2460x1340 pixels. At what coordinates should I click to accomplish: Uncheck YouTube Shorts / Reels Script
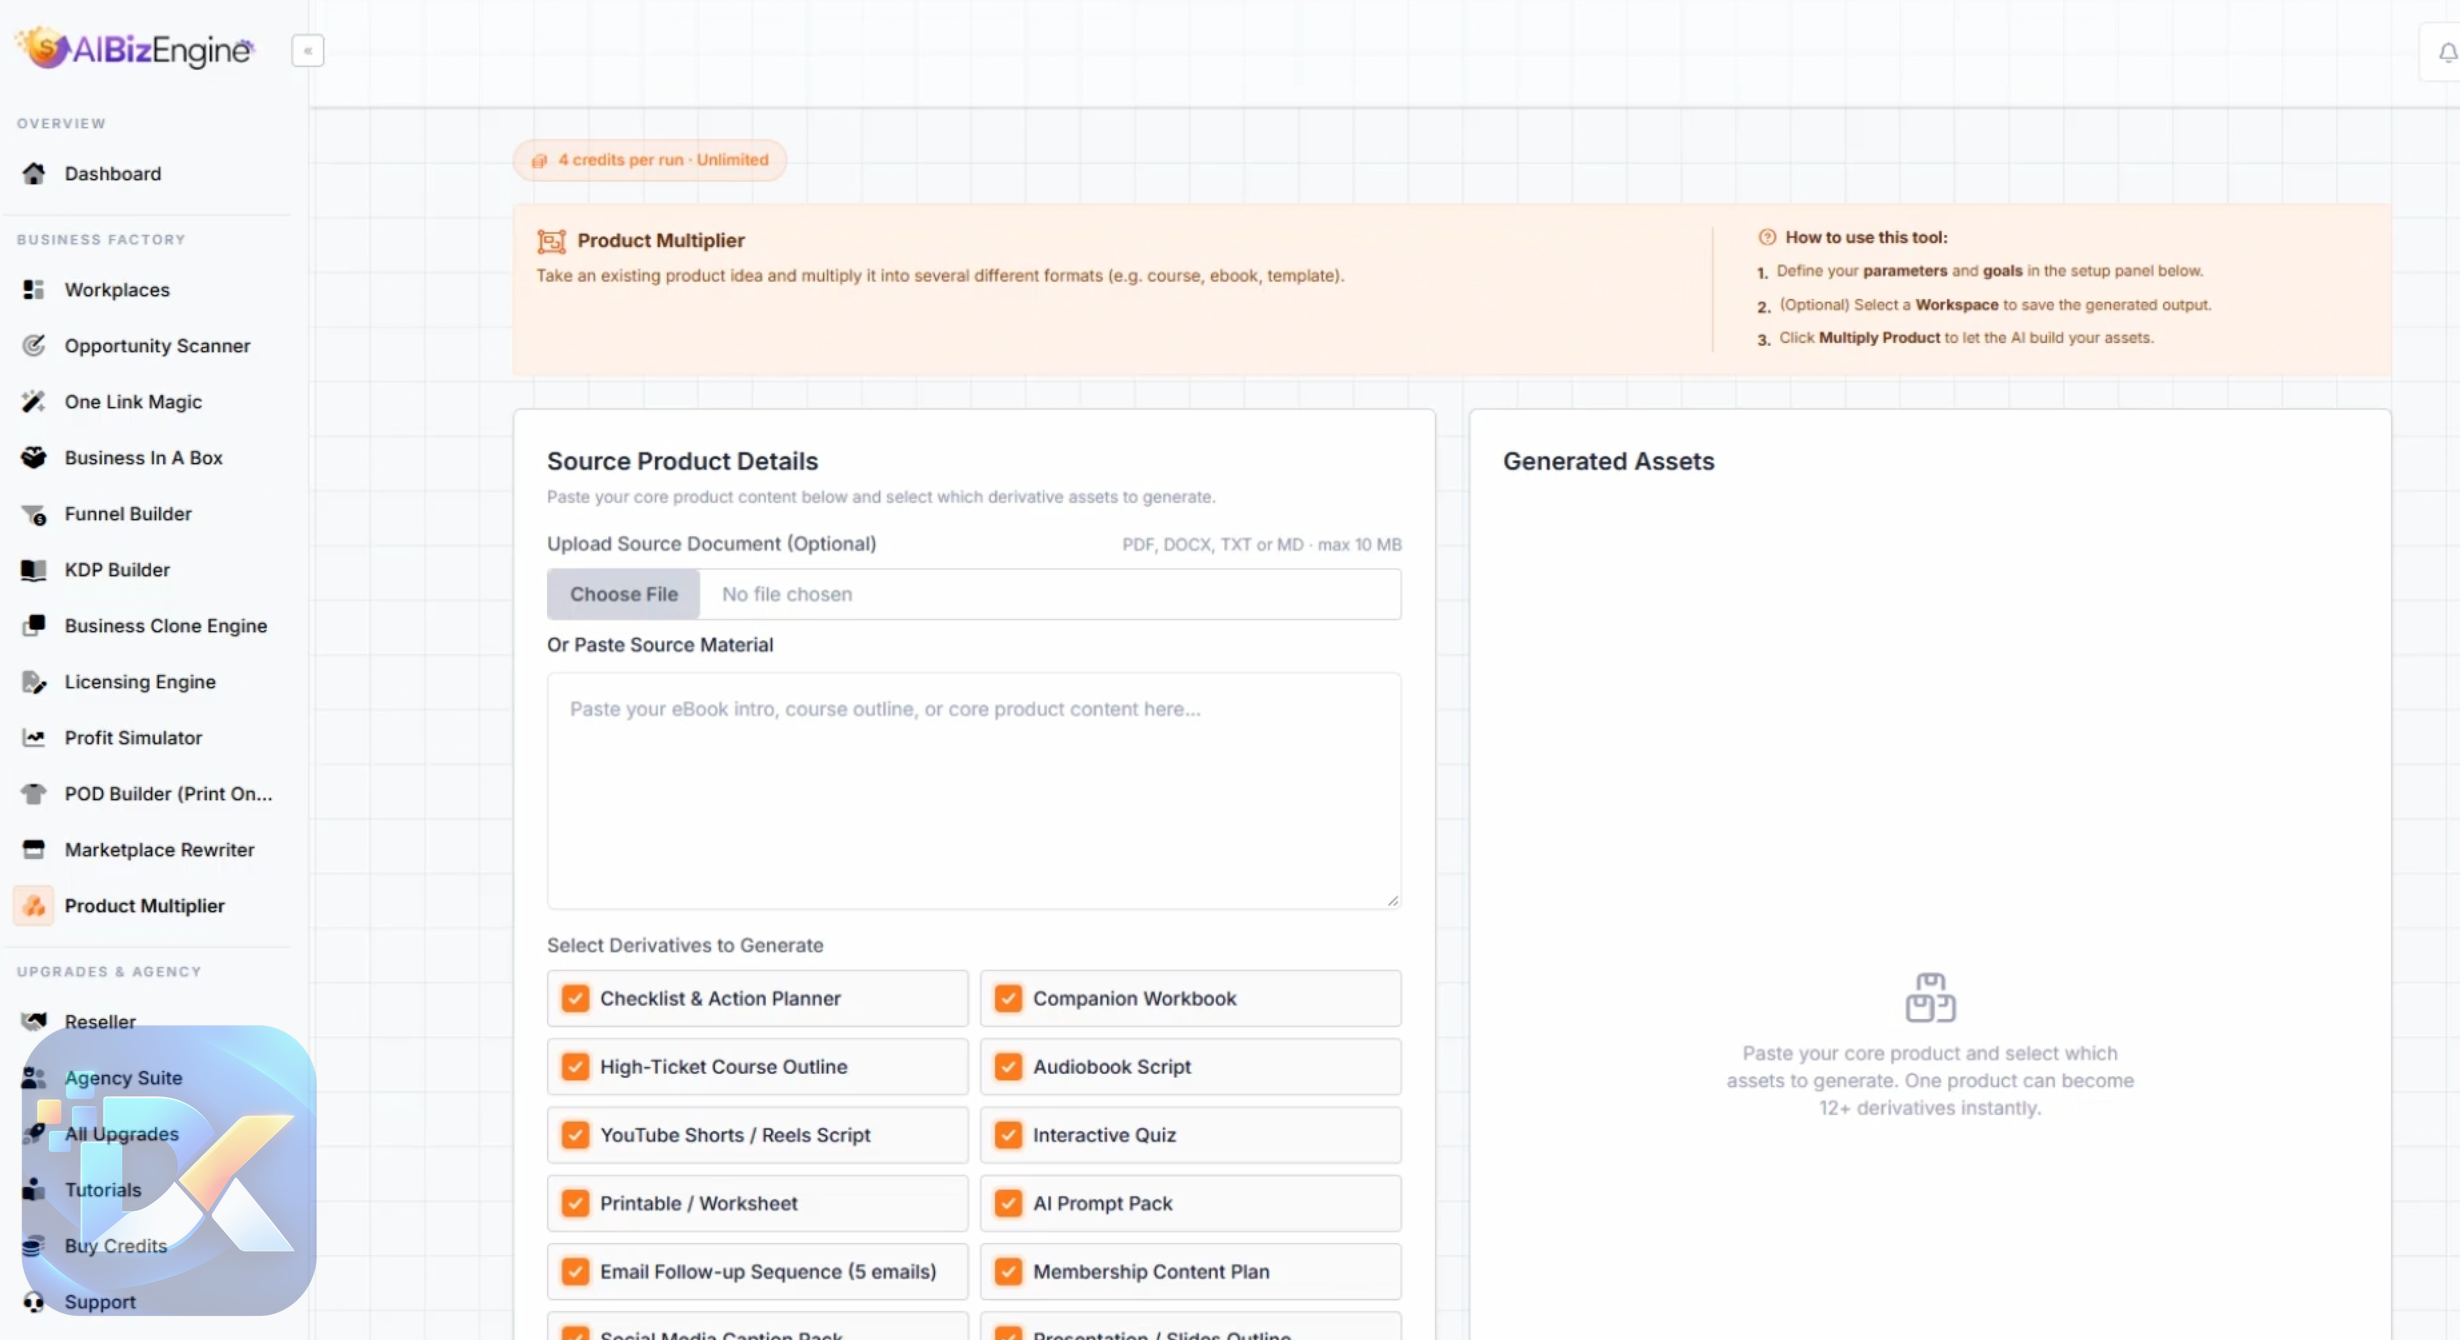[575, 1135]
